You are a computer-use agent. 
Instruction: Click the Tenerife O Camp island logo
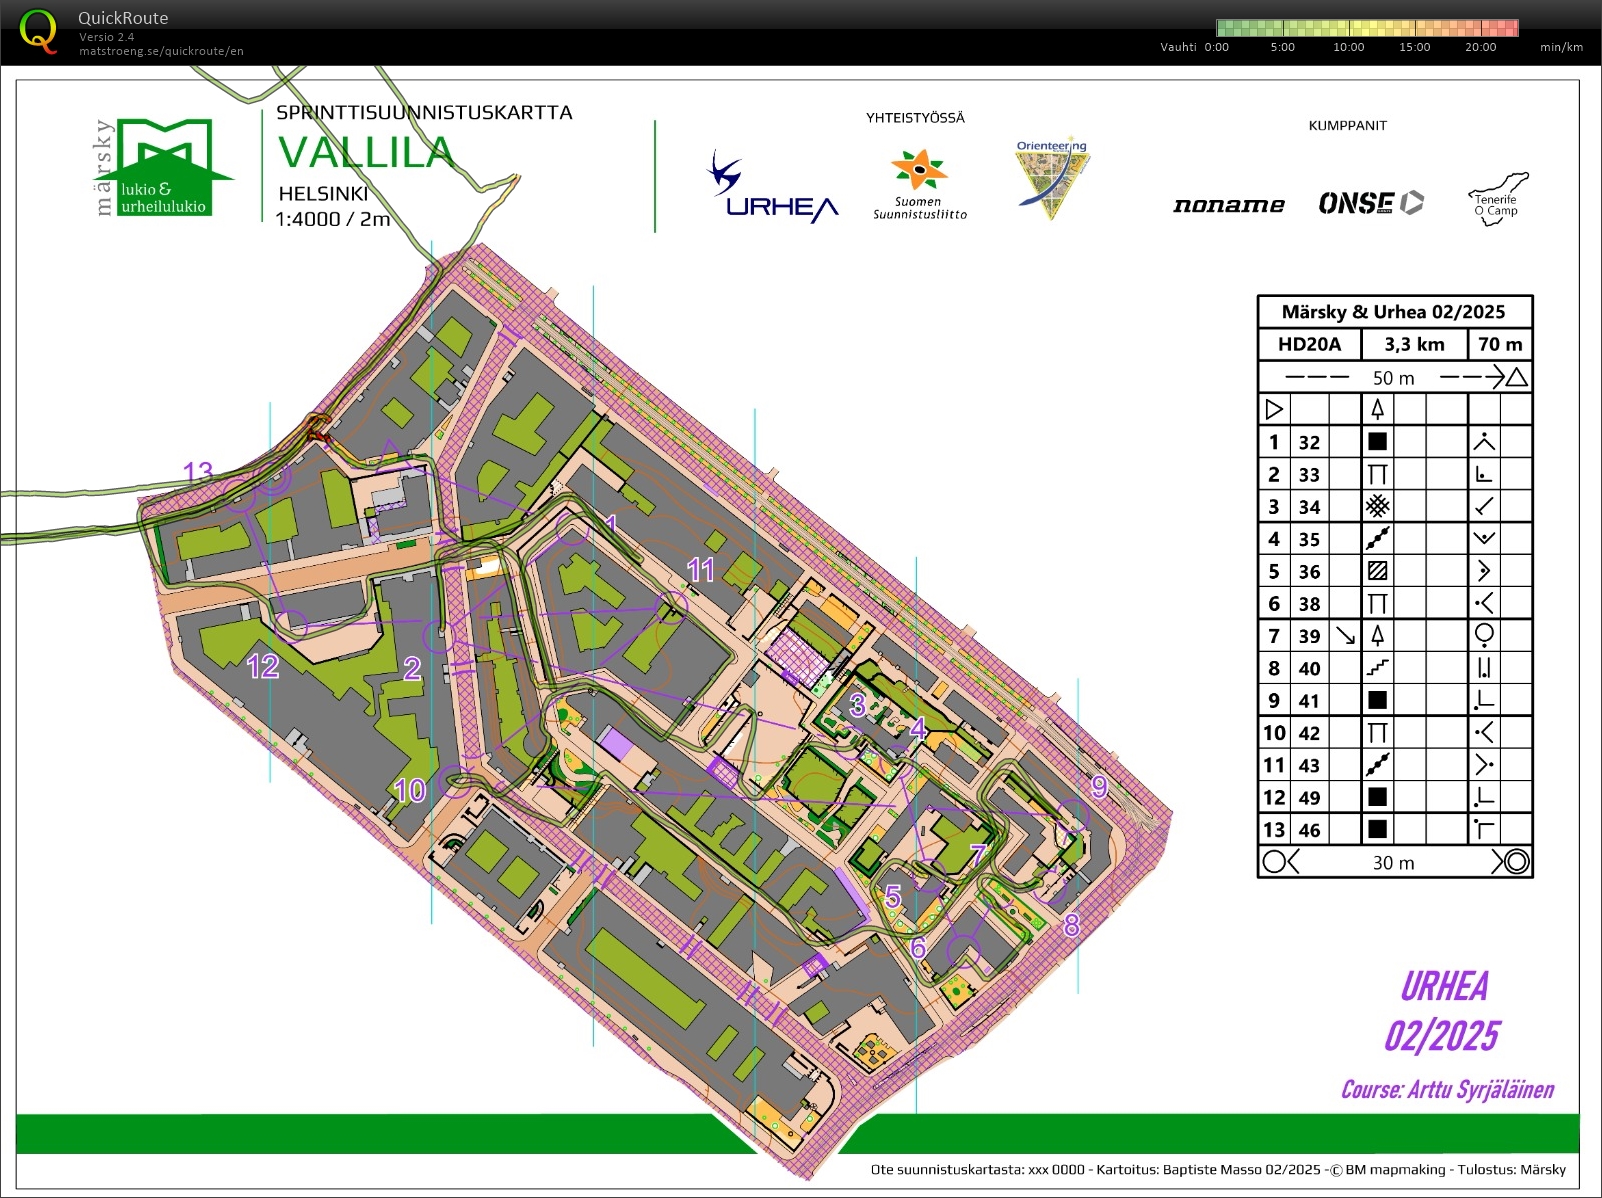1494,197
